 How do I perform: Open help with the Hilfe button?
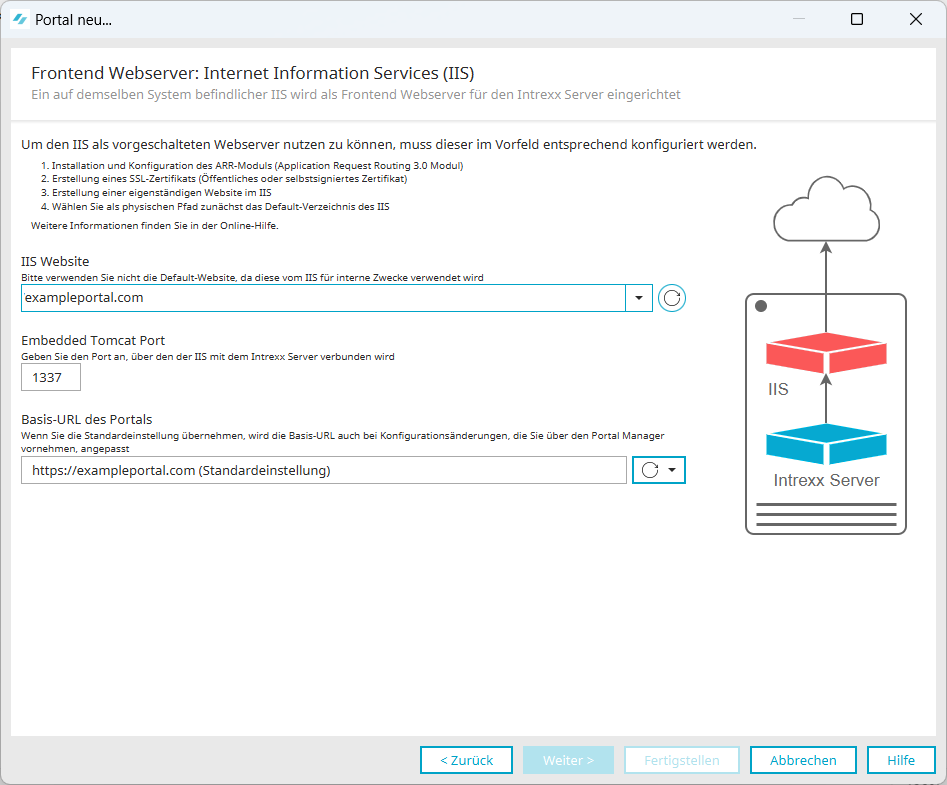(x=900, y=760)
